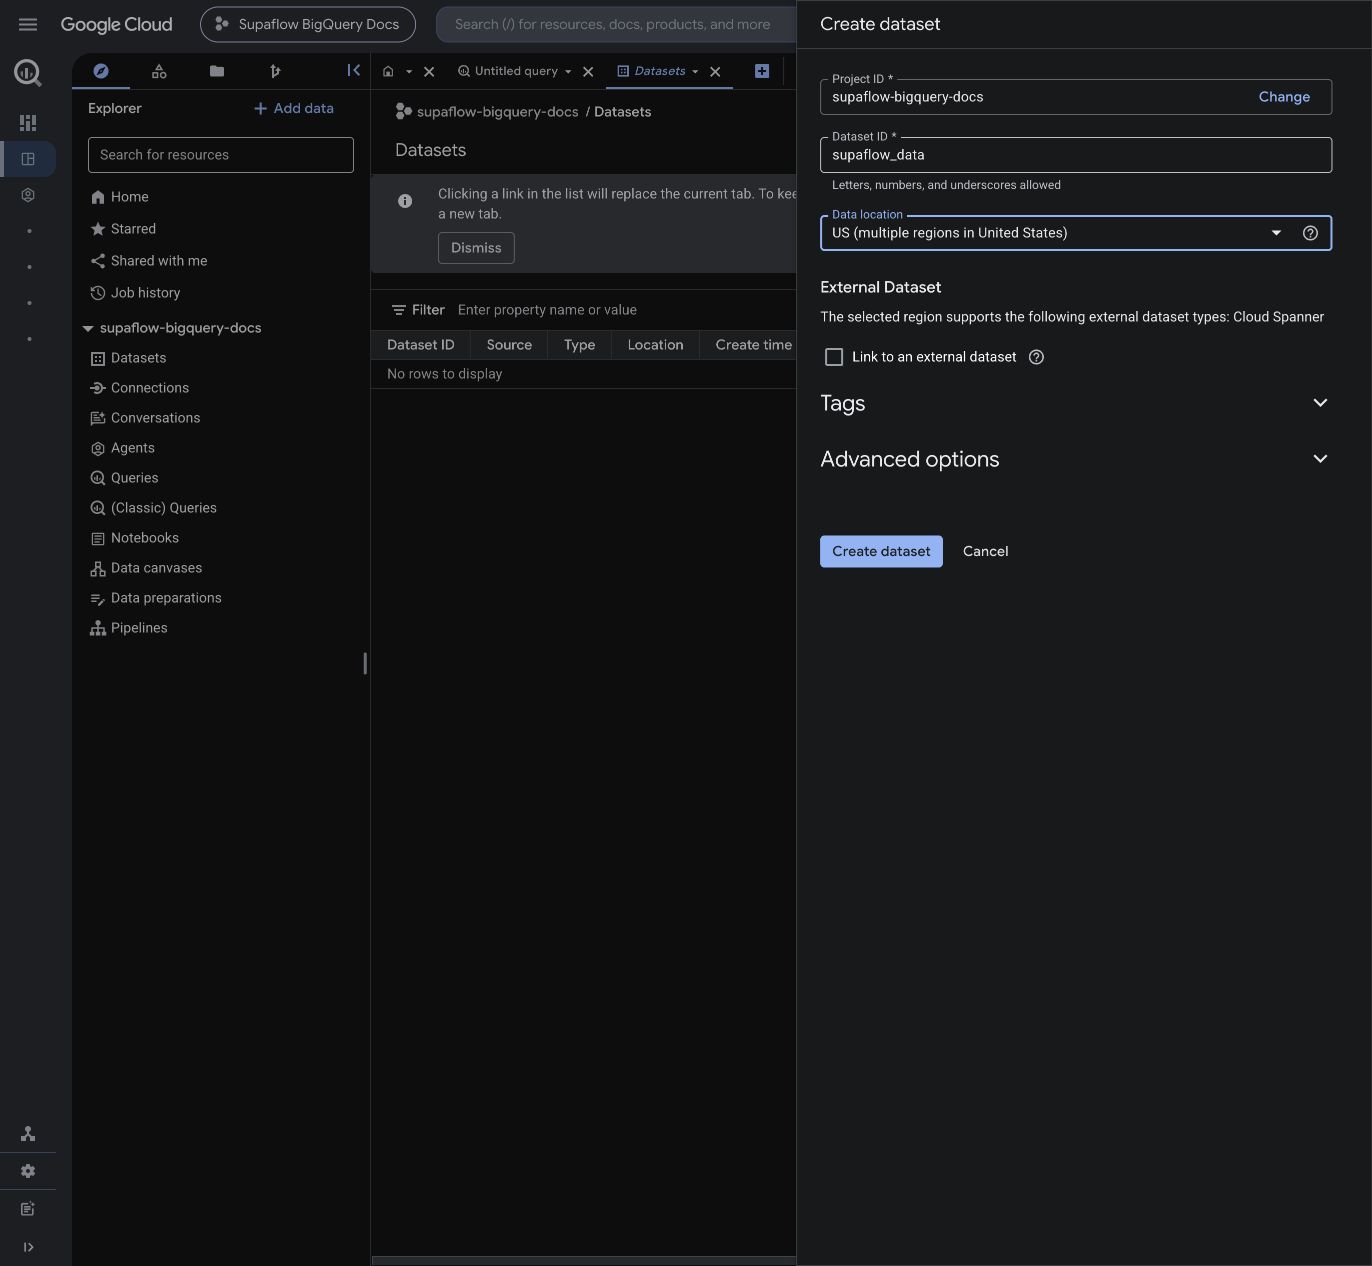Open Data preparations under the project tree
Viewport: 1372px width, 1266px height.
pyautogui.click(x=166, y=598)
